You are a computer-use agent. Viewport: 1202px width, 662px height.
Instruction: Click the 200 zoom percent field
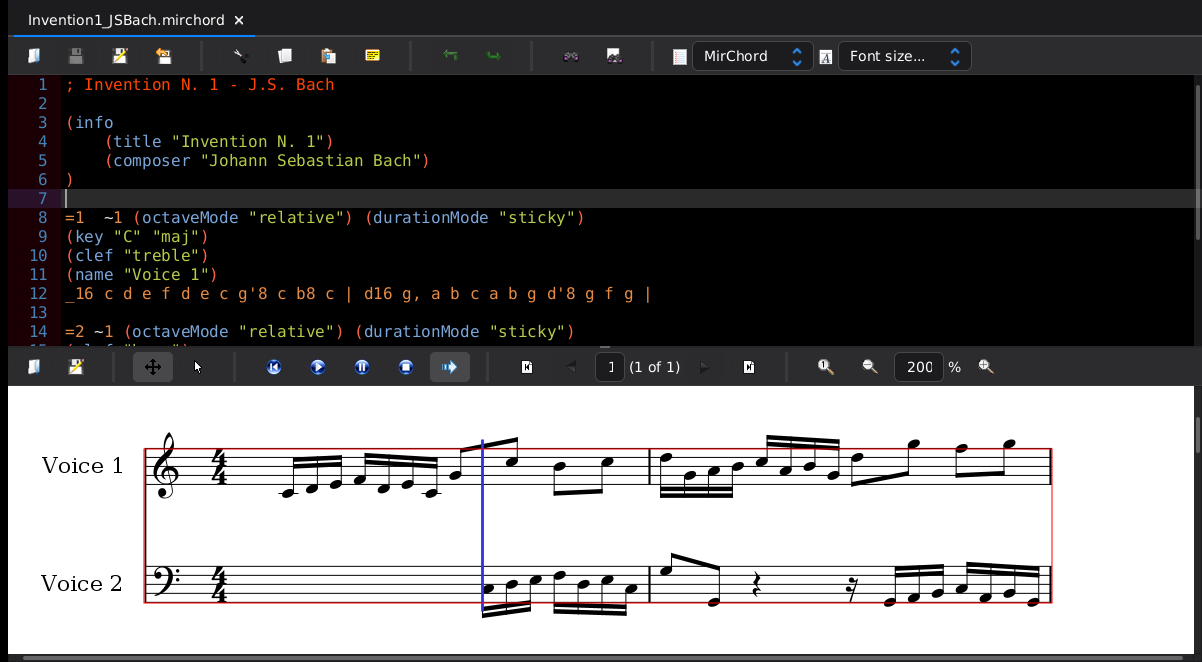(x=918, y=367)
